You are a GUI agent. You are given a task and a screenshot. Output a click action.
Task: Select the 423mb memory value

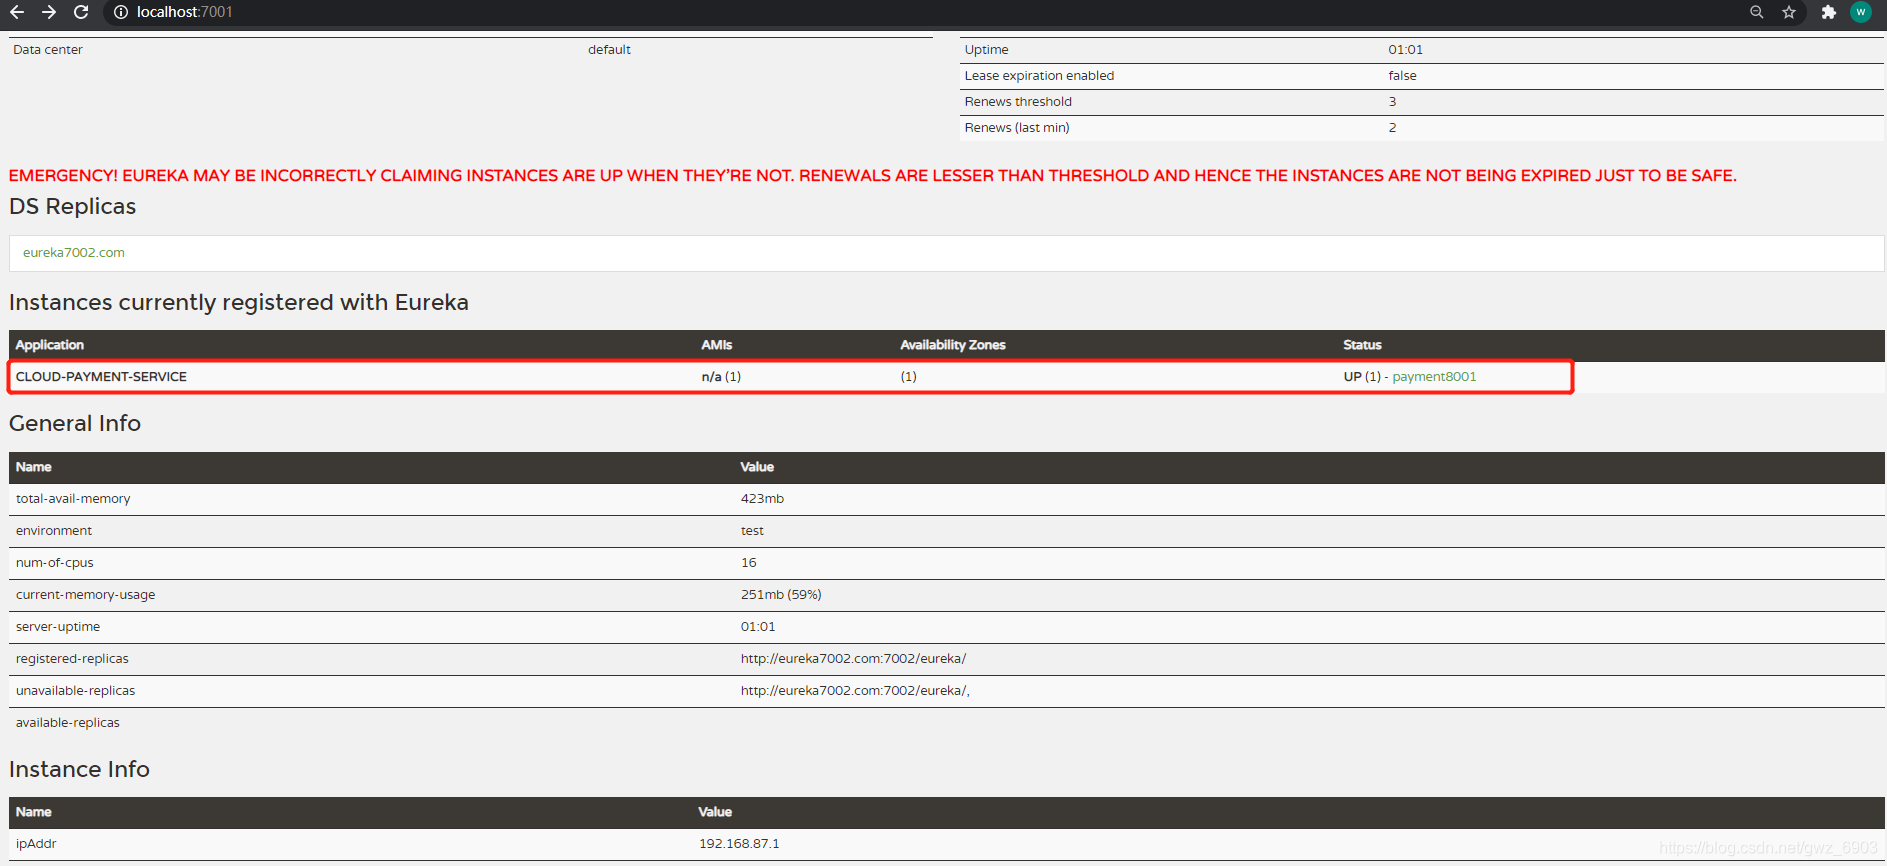(762, 499)
